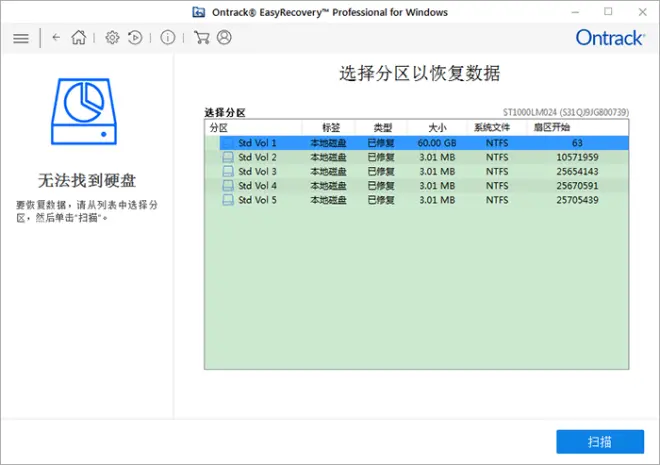Maximize the EasyRecovery window
The width and height of the screenshot is (660, 465).
pyautogui.click(x=608, y=12)
